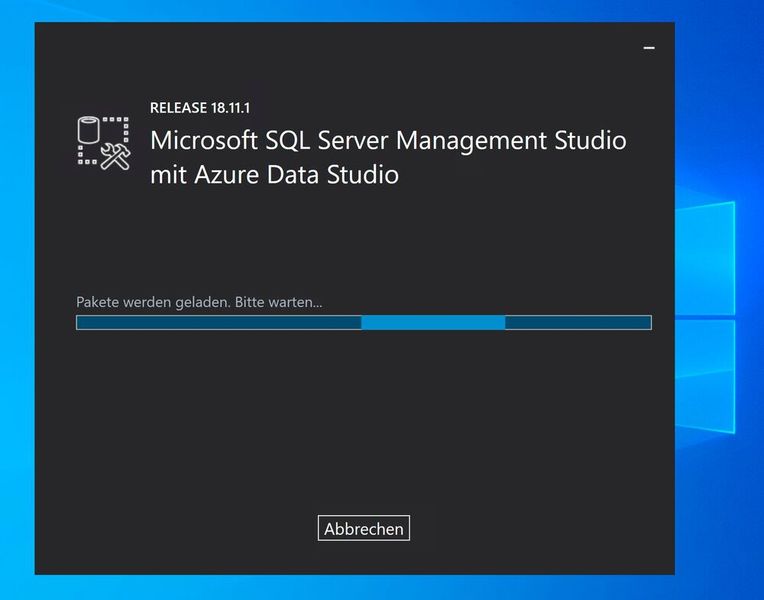The width and height of the screenshot is (764, 600).
Task: Click the "mit Azure Data Studio" subtitle
Action: [x=274, y=175]
